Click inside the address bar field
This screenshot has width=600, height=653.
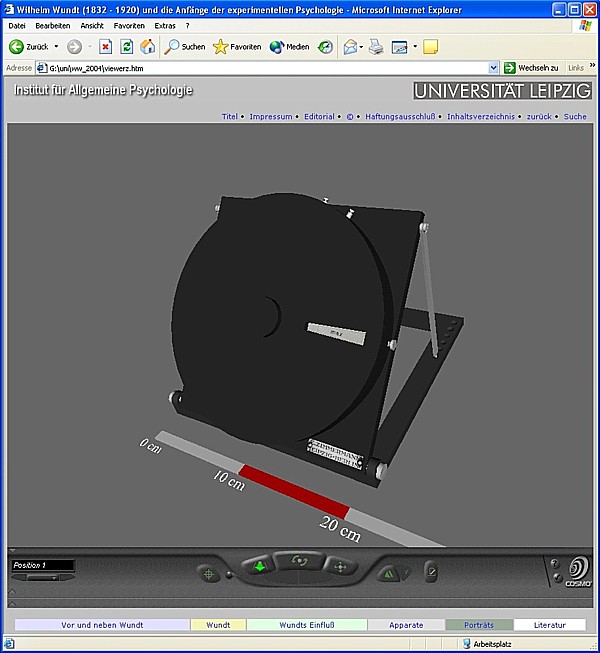(x=266, y=68)
